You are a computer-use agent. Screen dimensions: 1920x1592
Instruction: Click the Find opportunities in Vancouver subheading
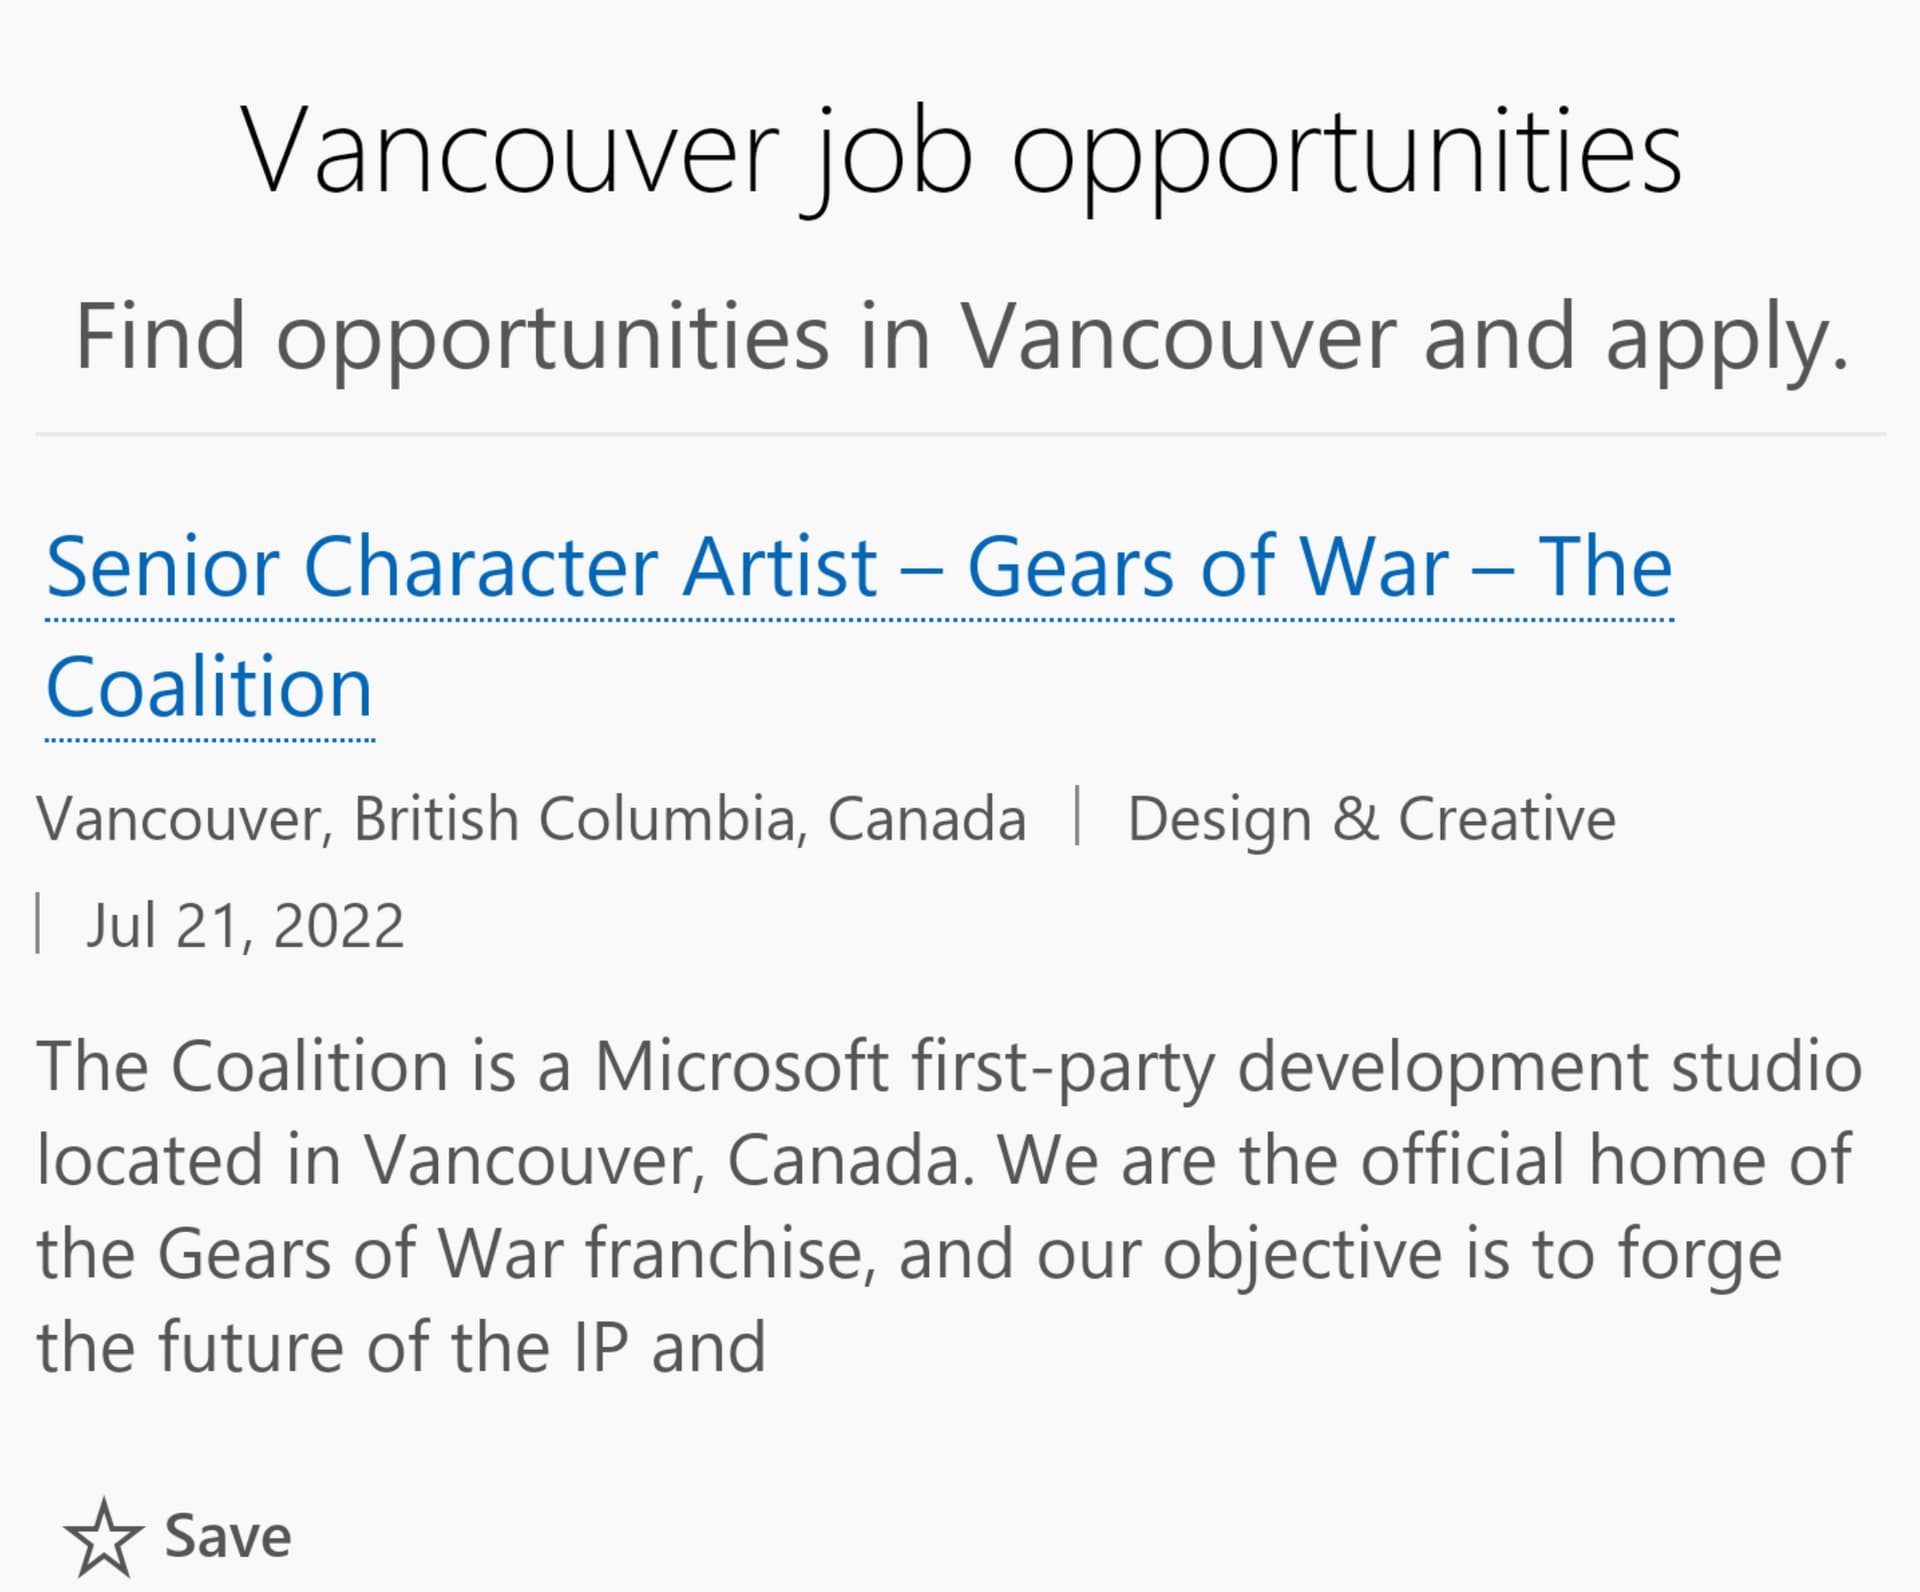click(961, 338)
